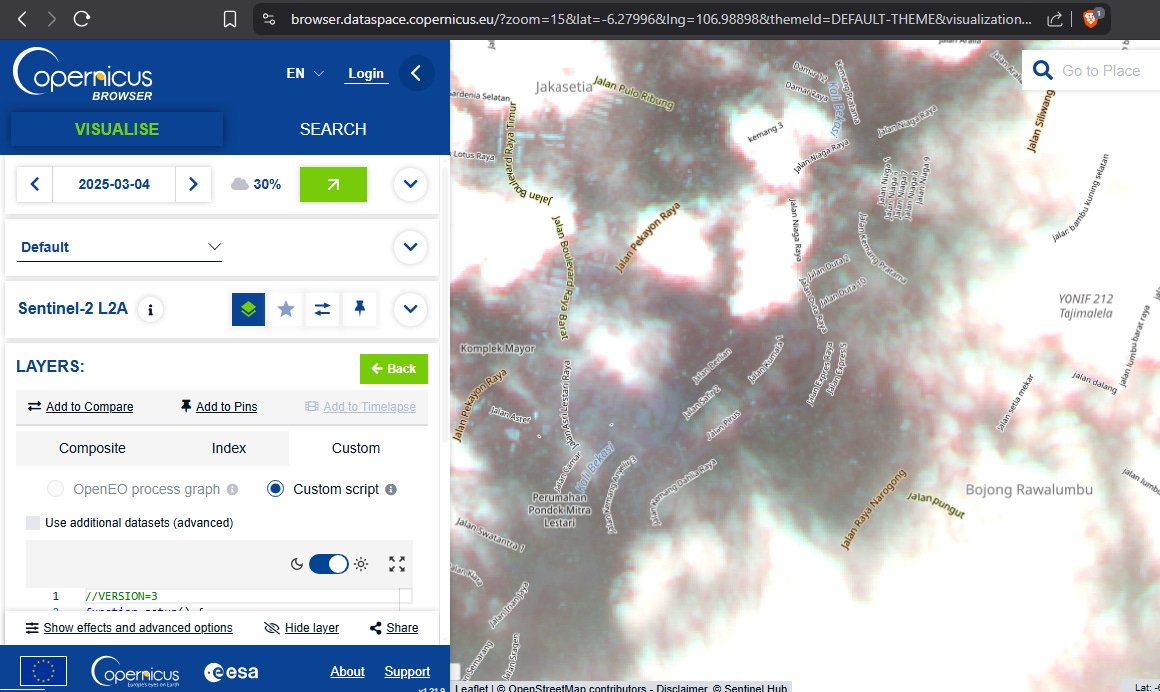Click Add to Pins link

(219, 406)
